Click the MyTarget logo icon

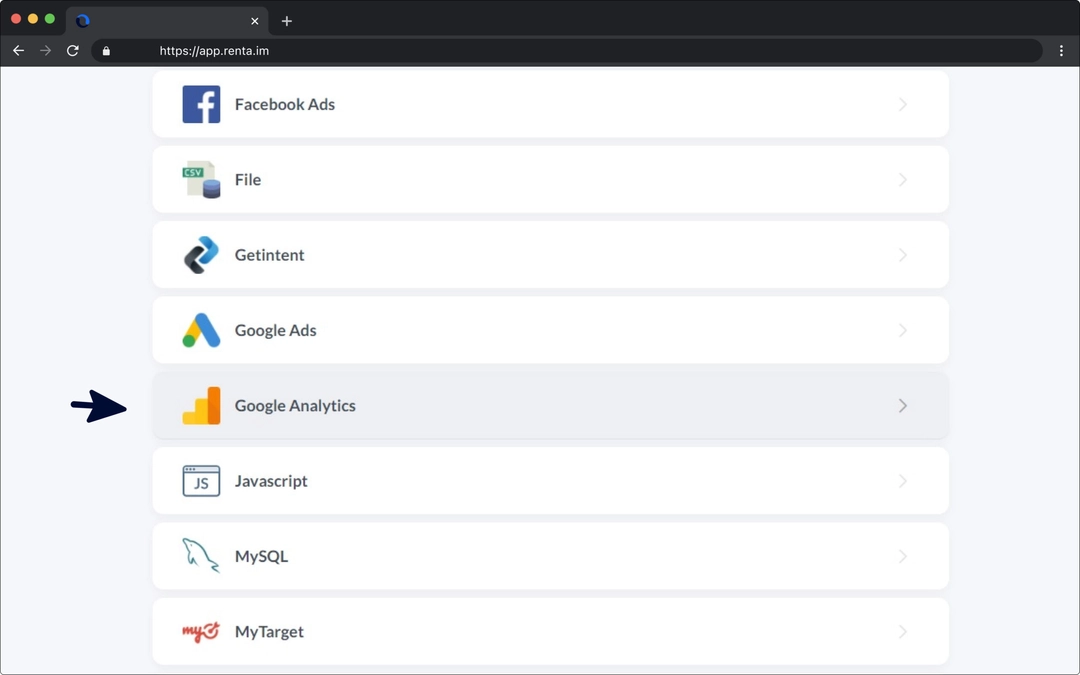coord(200,632)
